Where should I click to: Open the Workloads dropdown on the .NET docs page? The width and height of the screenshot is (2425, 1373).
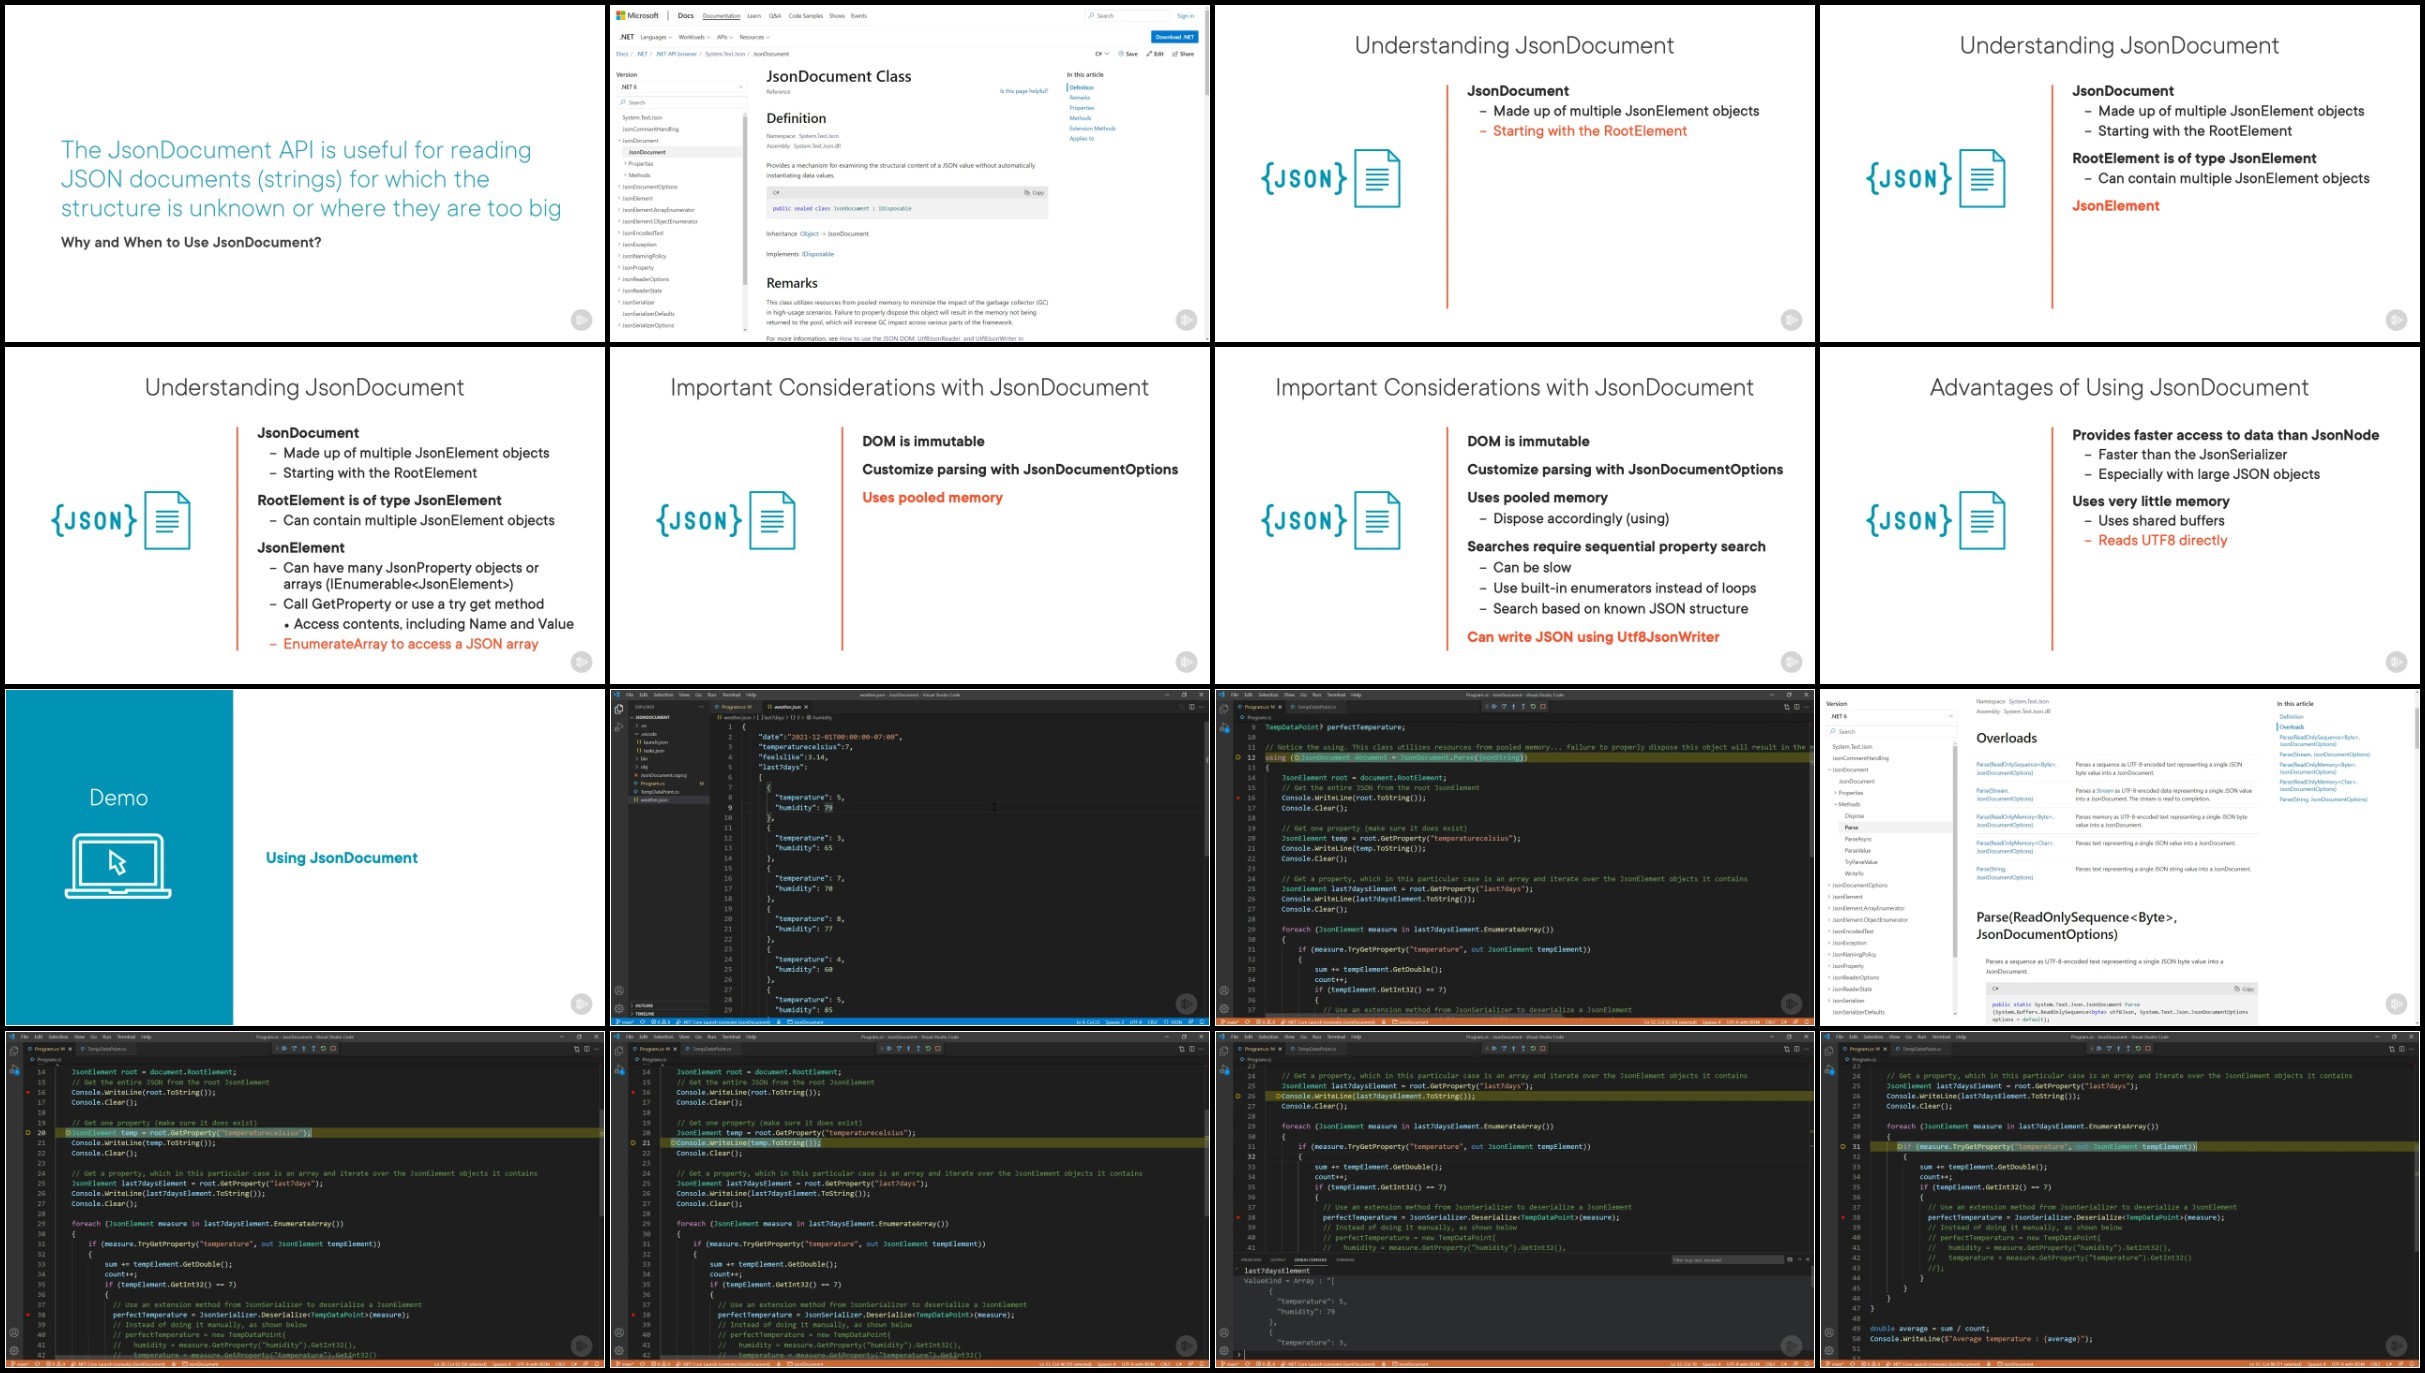[694, 37]
